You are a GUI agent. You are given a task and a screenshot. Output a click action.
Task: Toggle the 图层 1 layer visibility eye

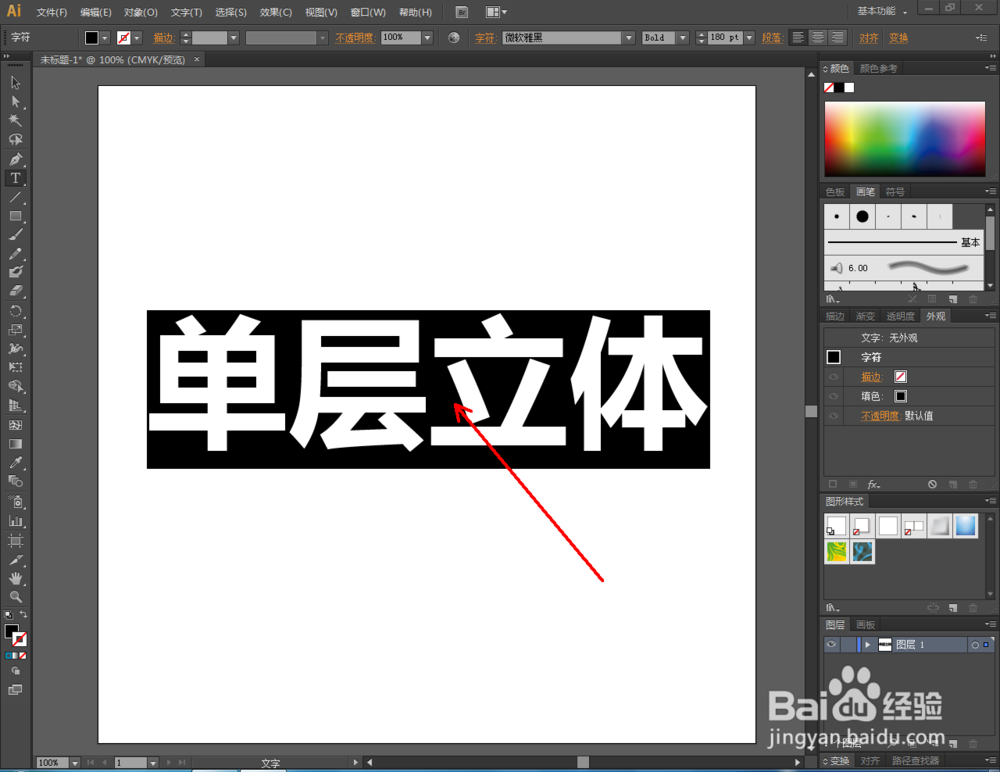click(831, 644)
